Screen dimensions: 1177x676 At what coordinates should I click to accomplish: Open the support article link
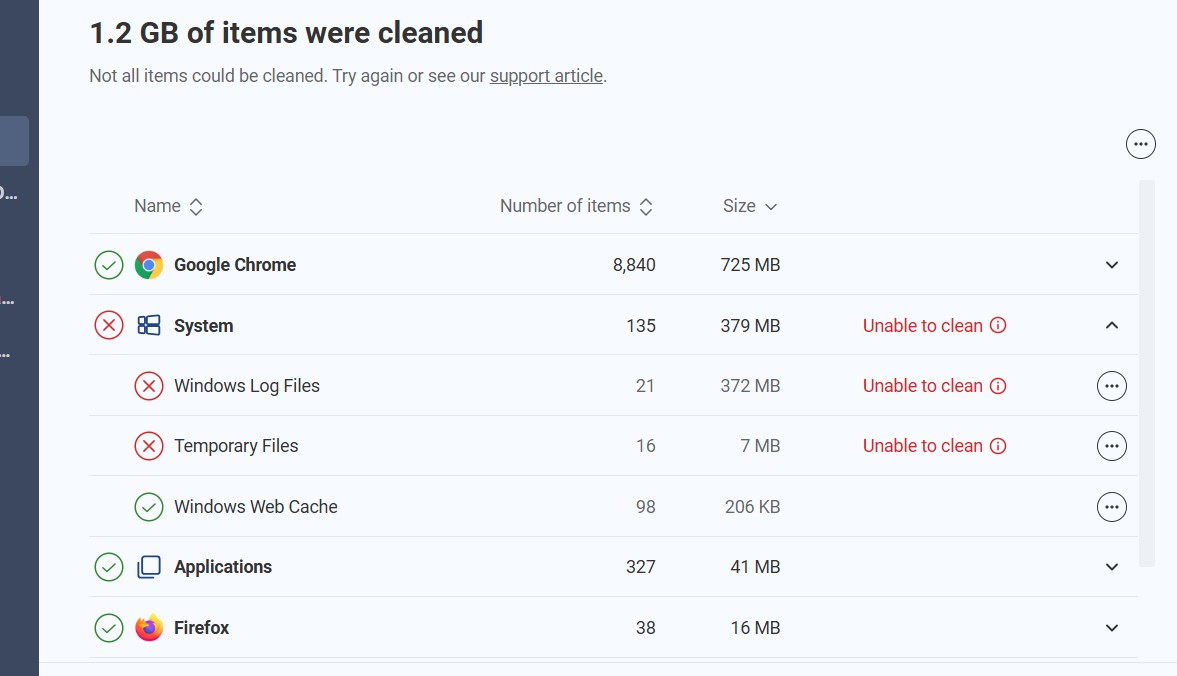pyautogui.click(x=546, y=76)
